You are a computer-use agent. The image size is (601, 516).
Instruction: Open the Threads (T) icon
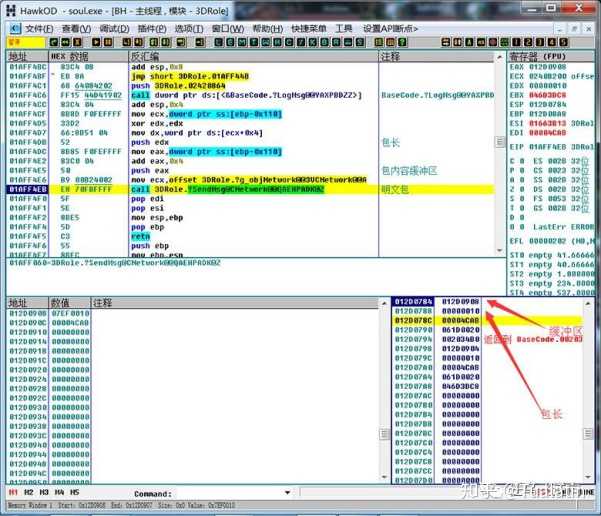254,42
